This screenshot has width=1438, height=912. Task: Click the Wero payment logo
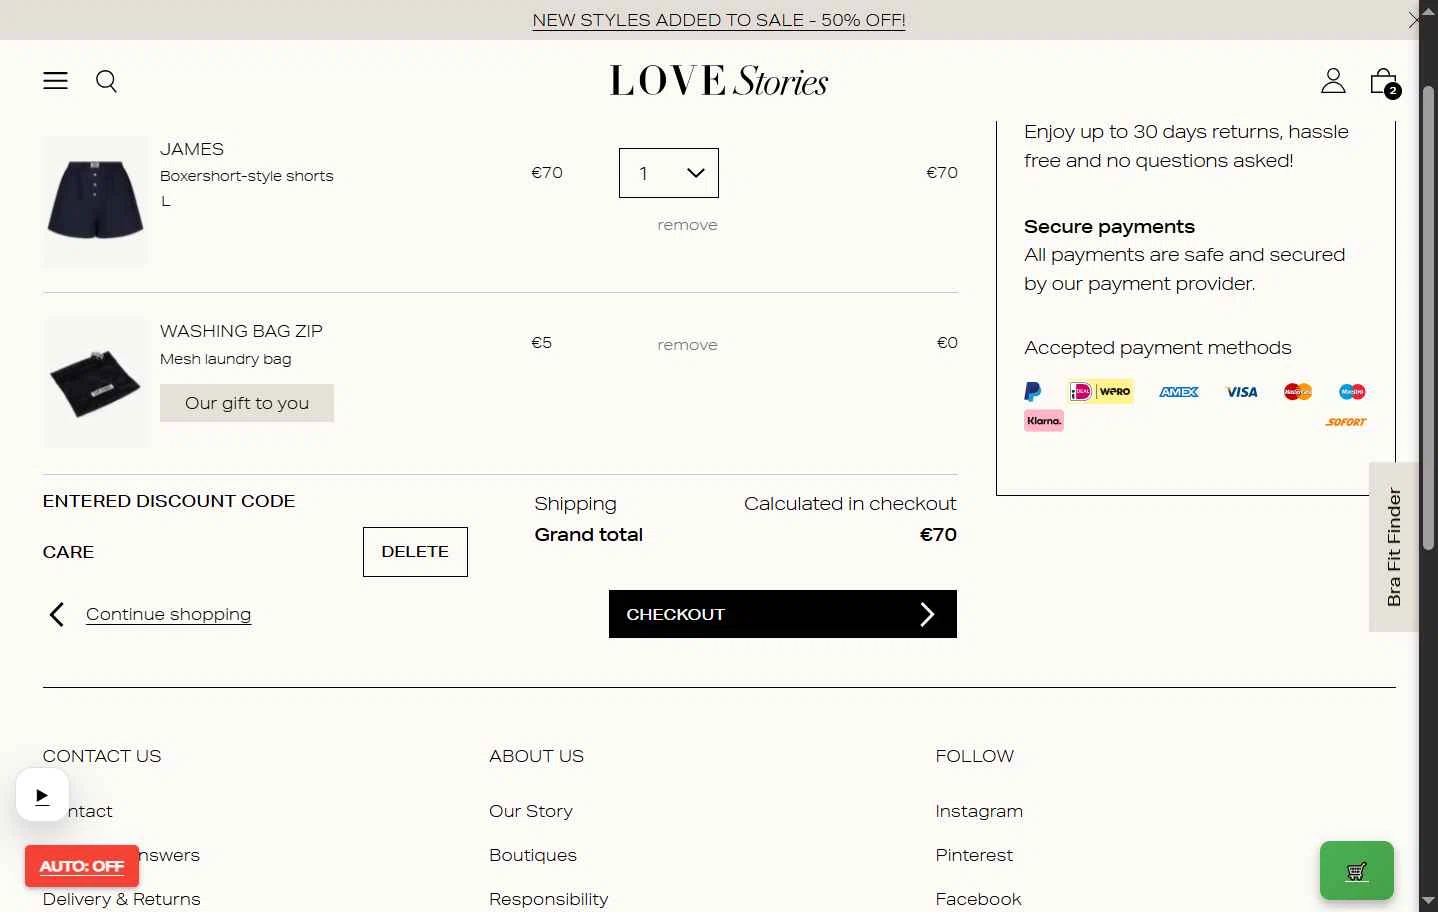[1114, 392]
